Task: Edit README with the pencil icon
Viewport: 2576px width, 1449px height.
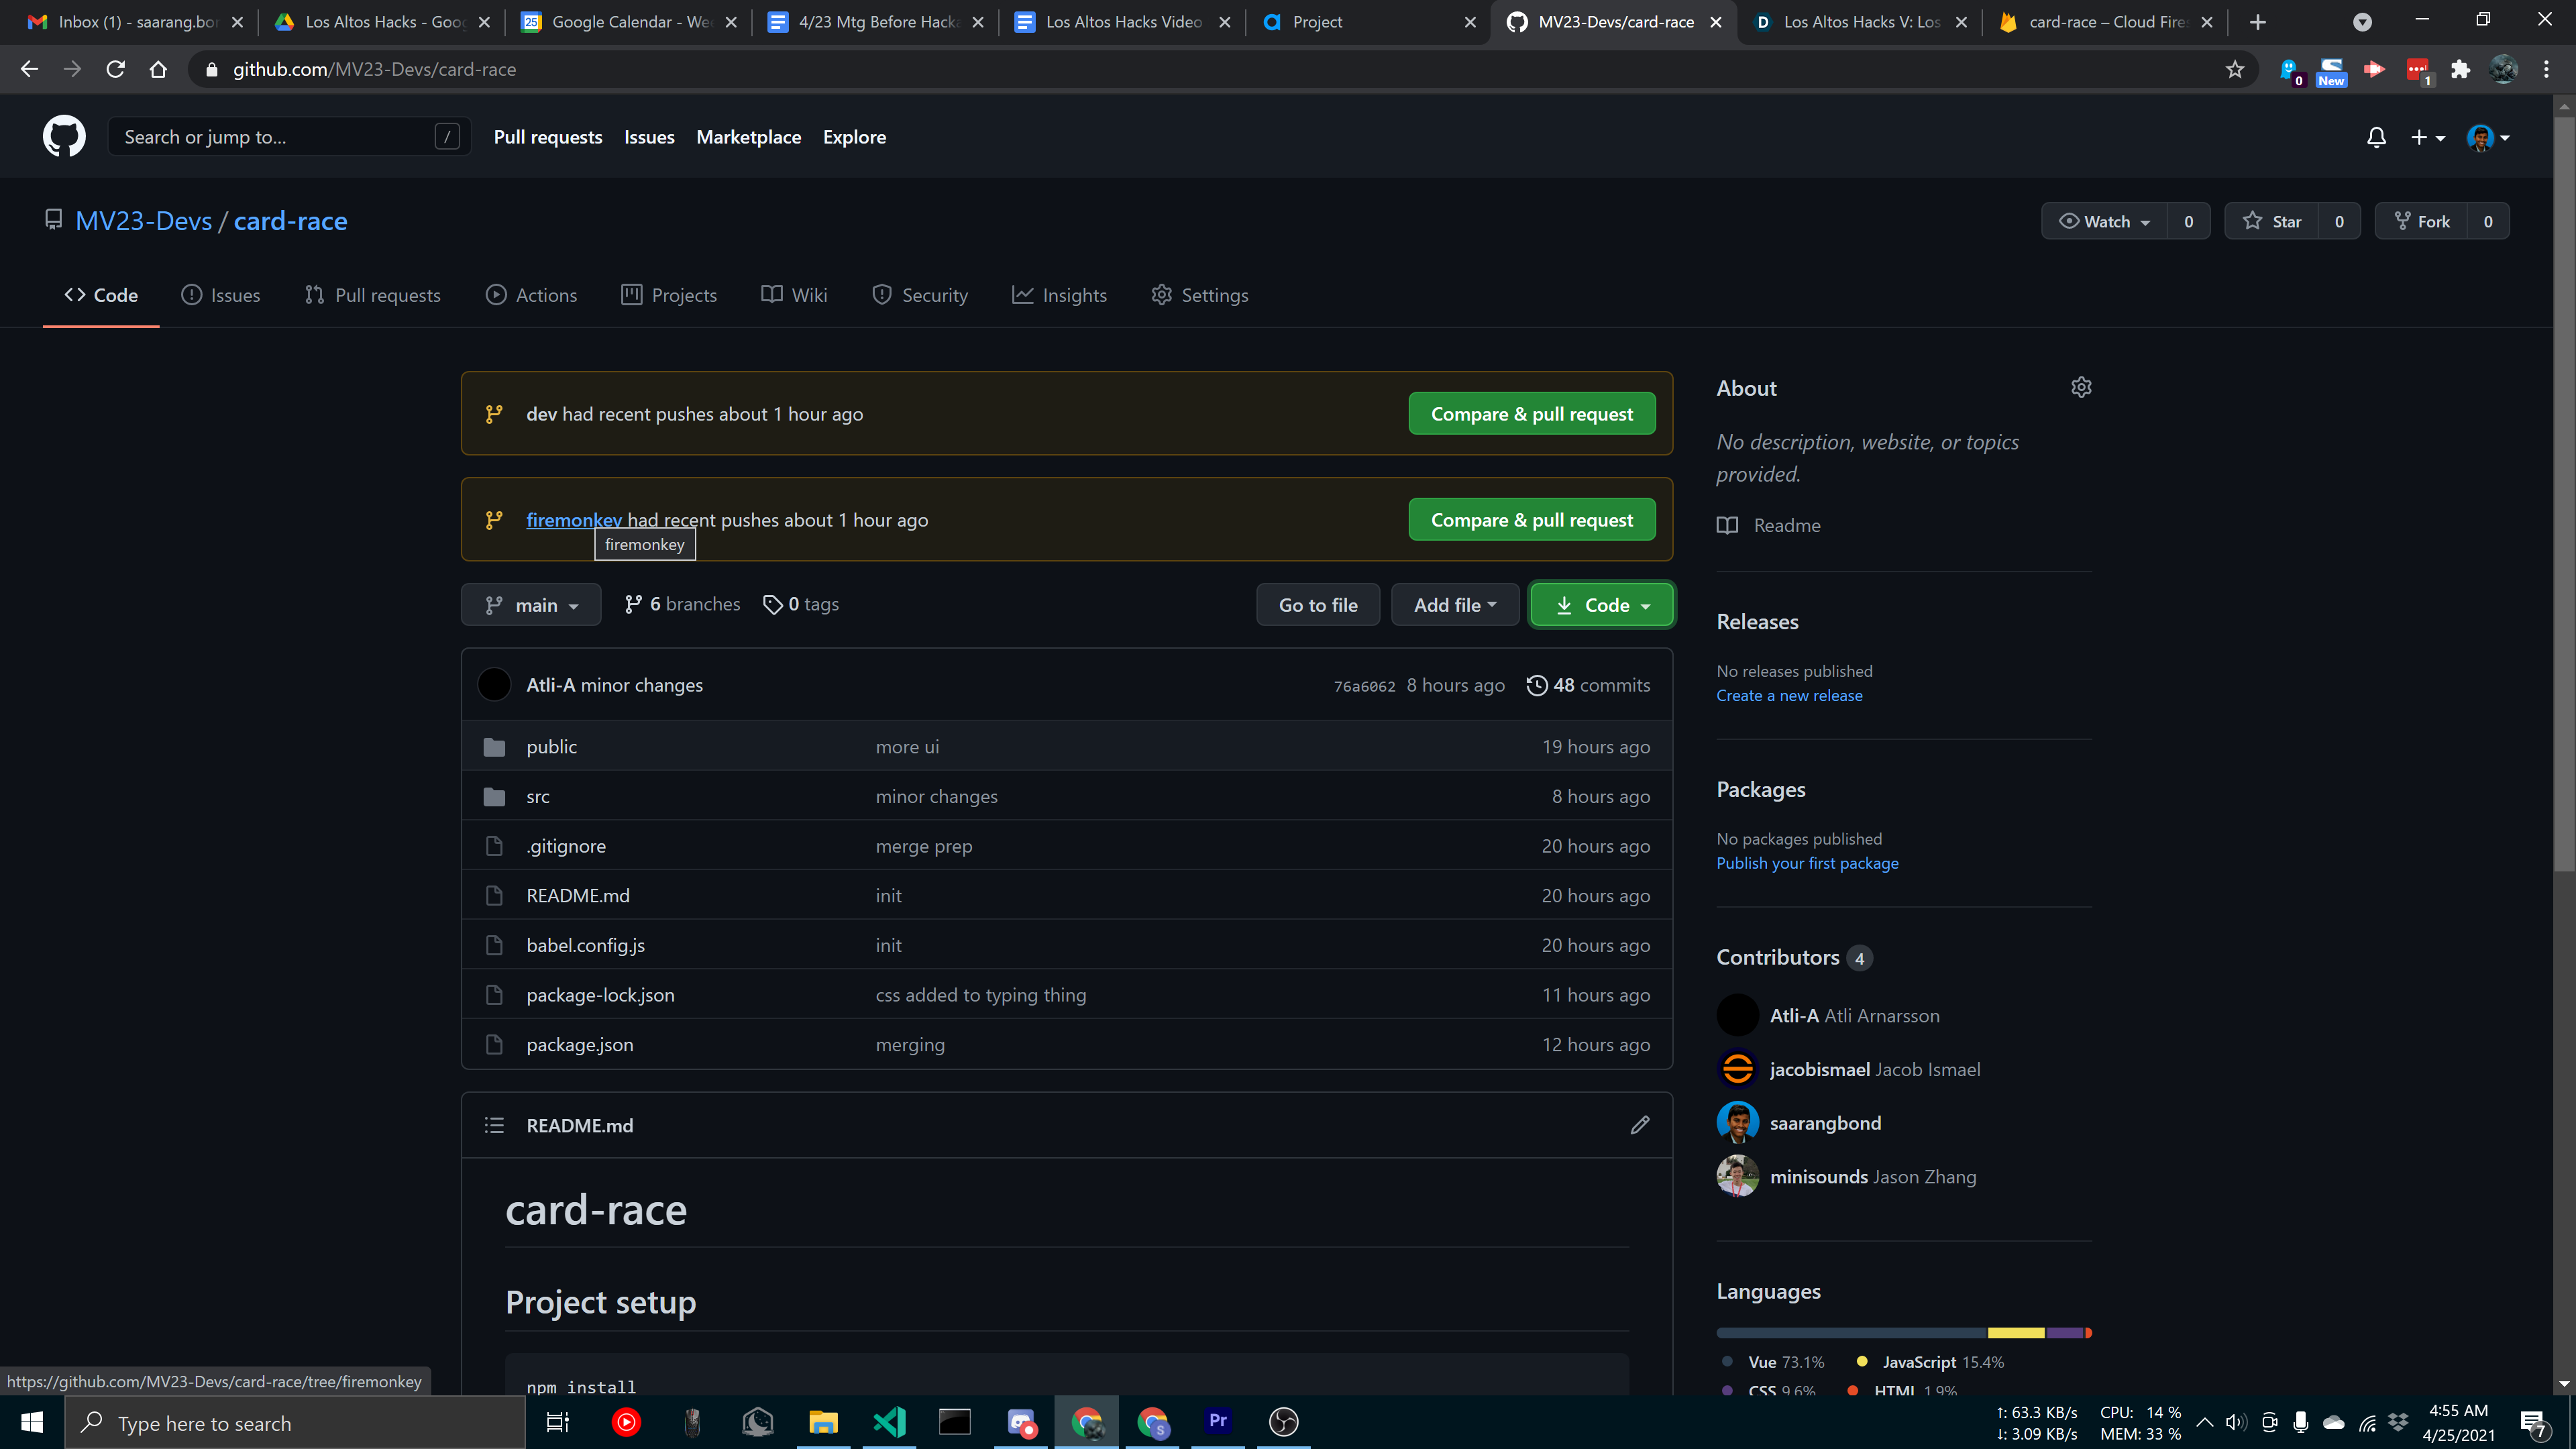Action: tap(1640, 1125)
